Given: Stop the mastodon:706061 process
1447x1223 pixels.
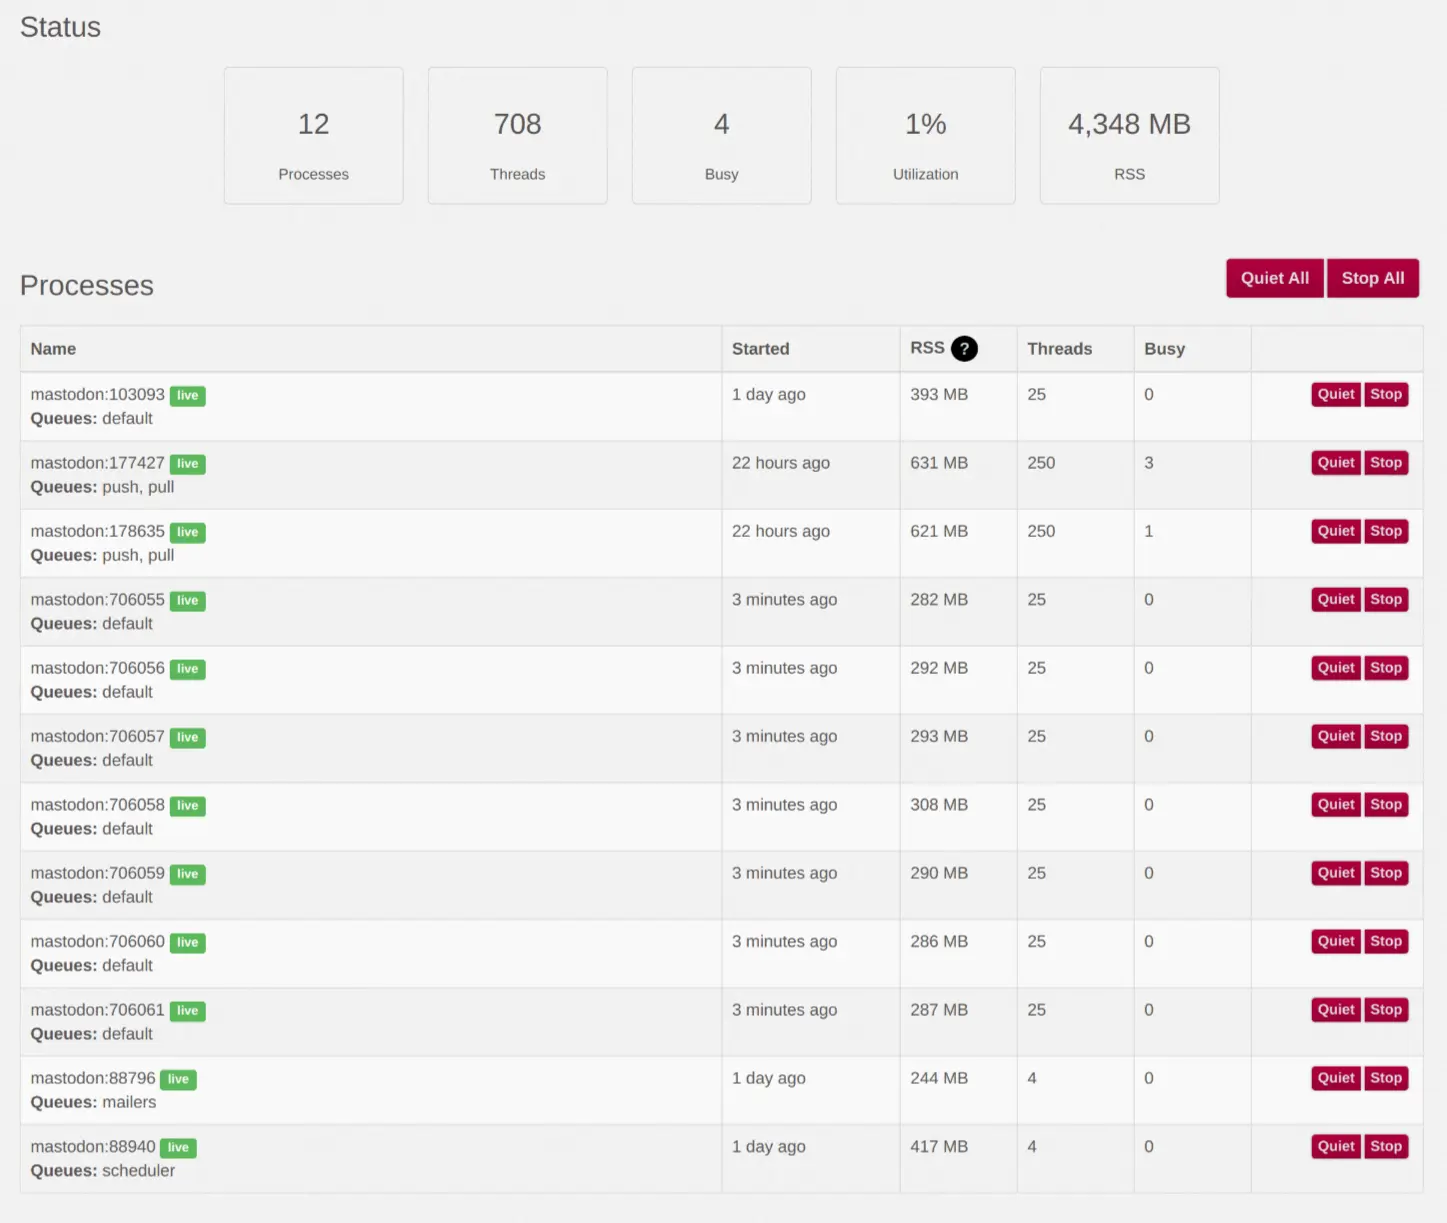Looking at the screenshot, I should tap(1386, 1010).
